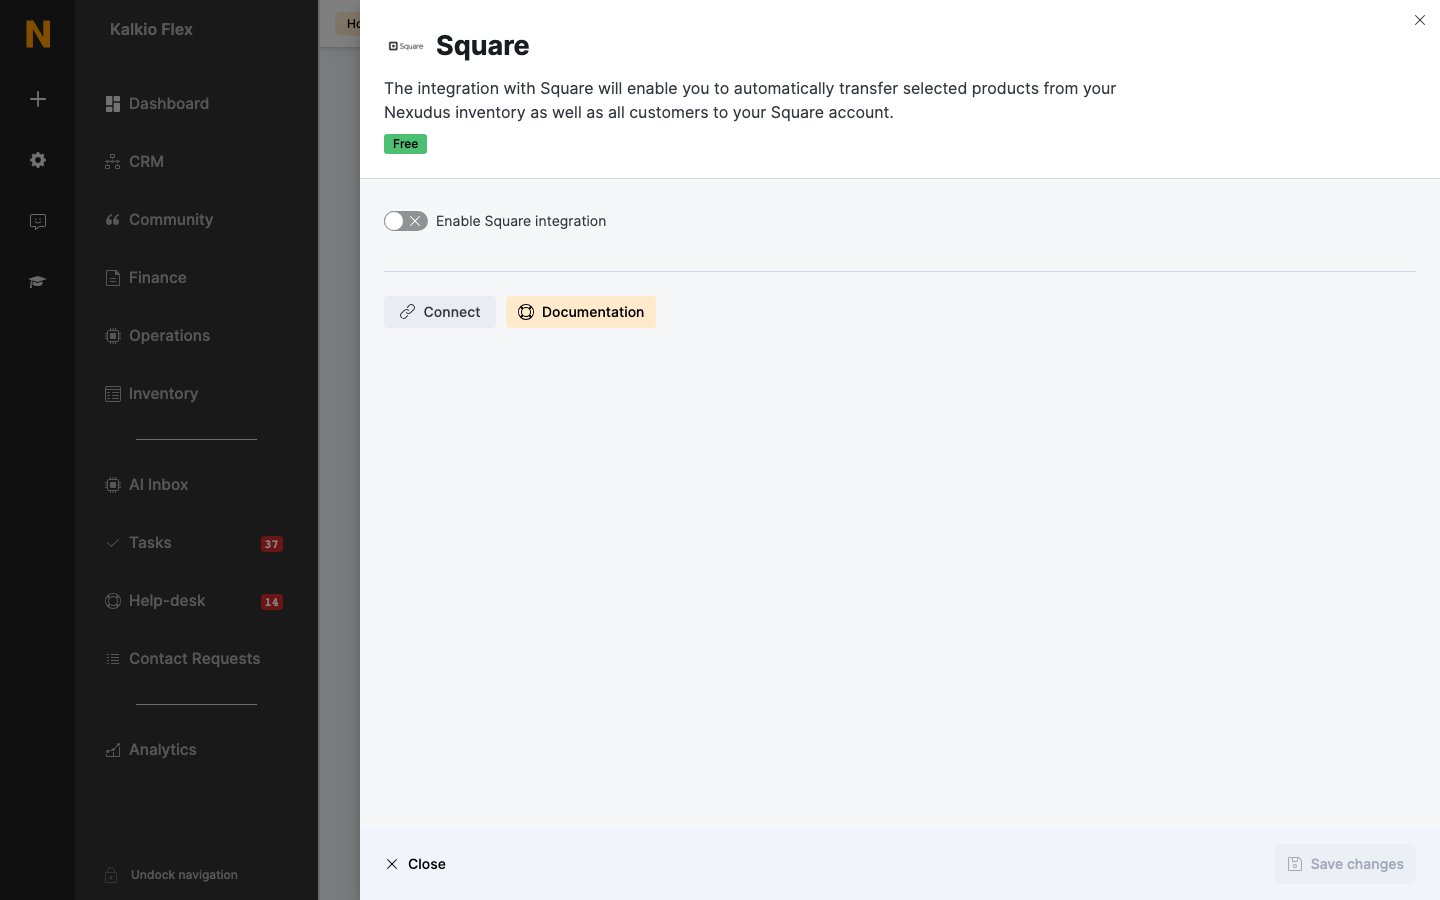Open Community in navigation menu
This screenshot has height=900, width=1440.
pos(159,220)
